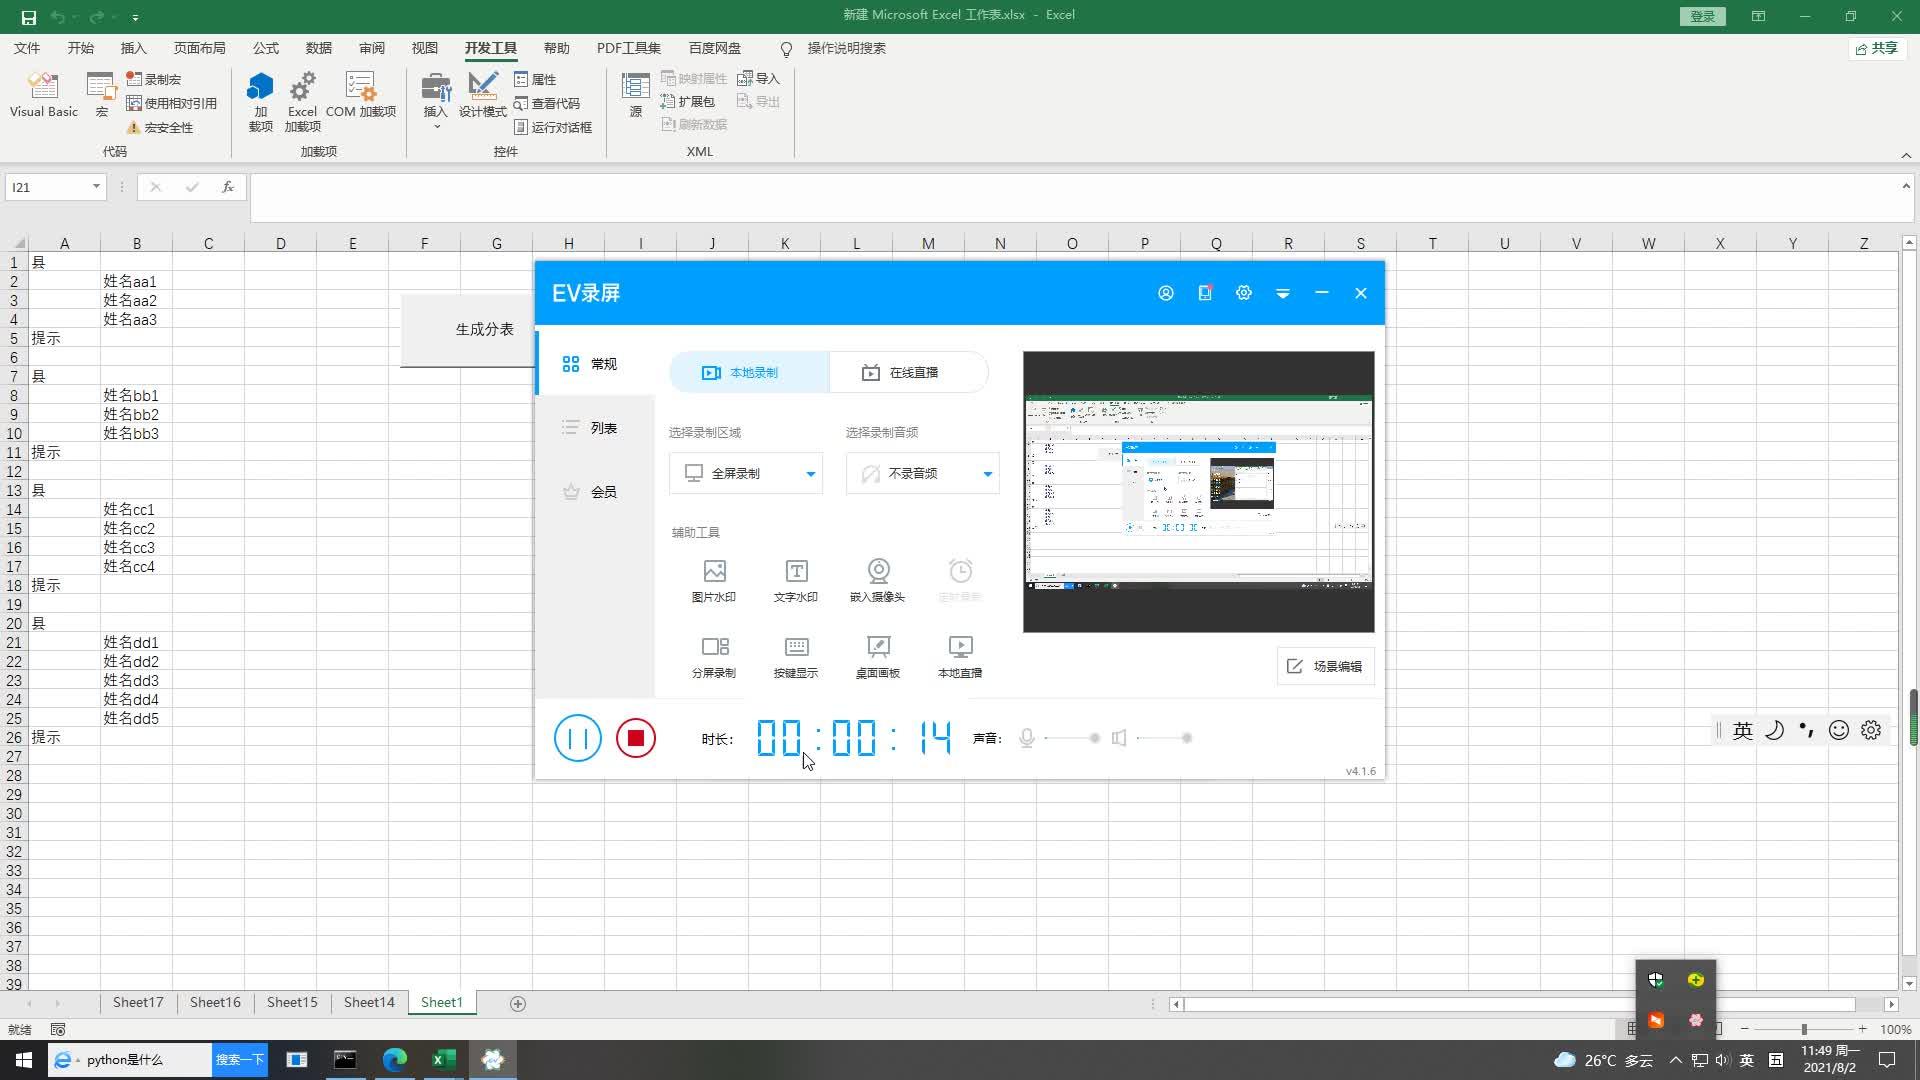The image size is (1920, 1080).
Task: Switch to the Sheet15 worksheet tab
Action: (291, 1002)
